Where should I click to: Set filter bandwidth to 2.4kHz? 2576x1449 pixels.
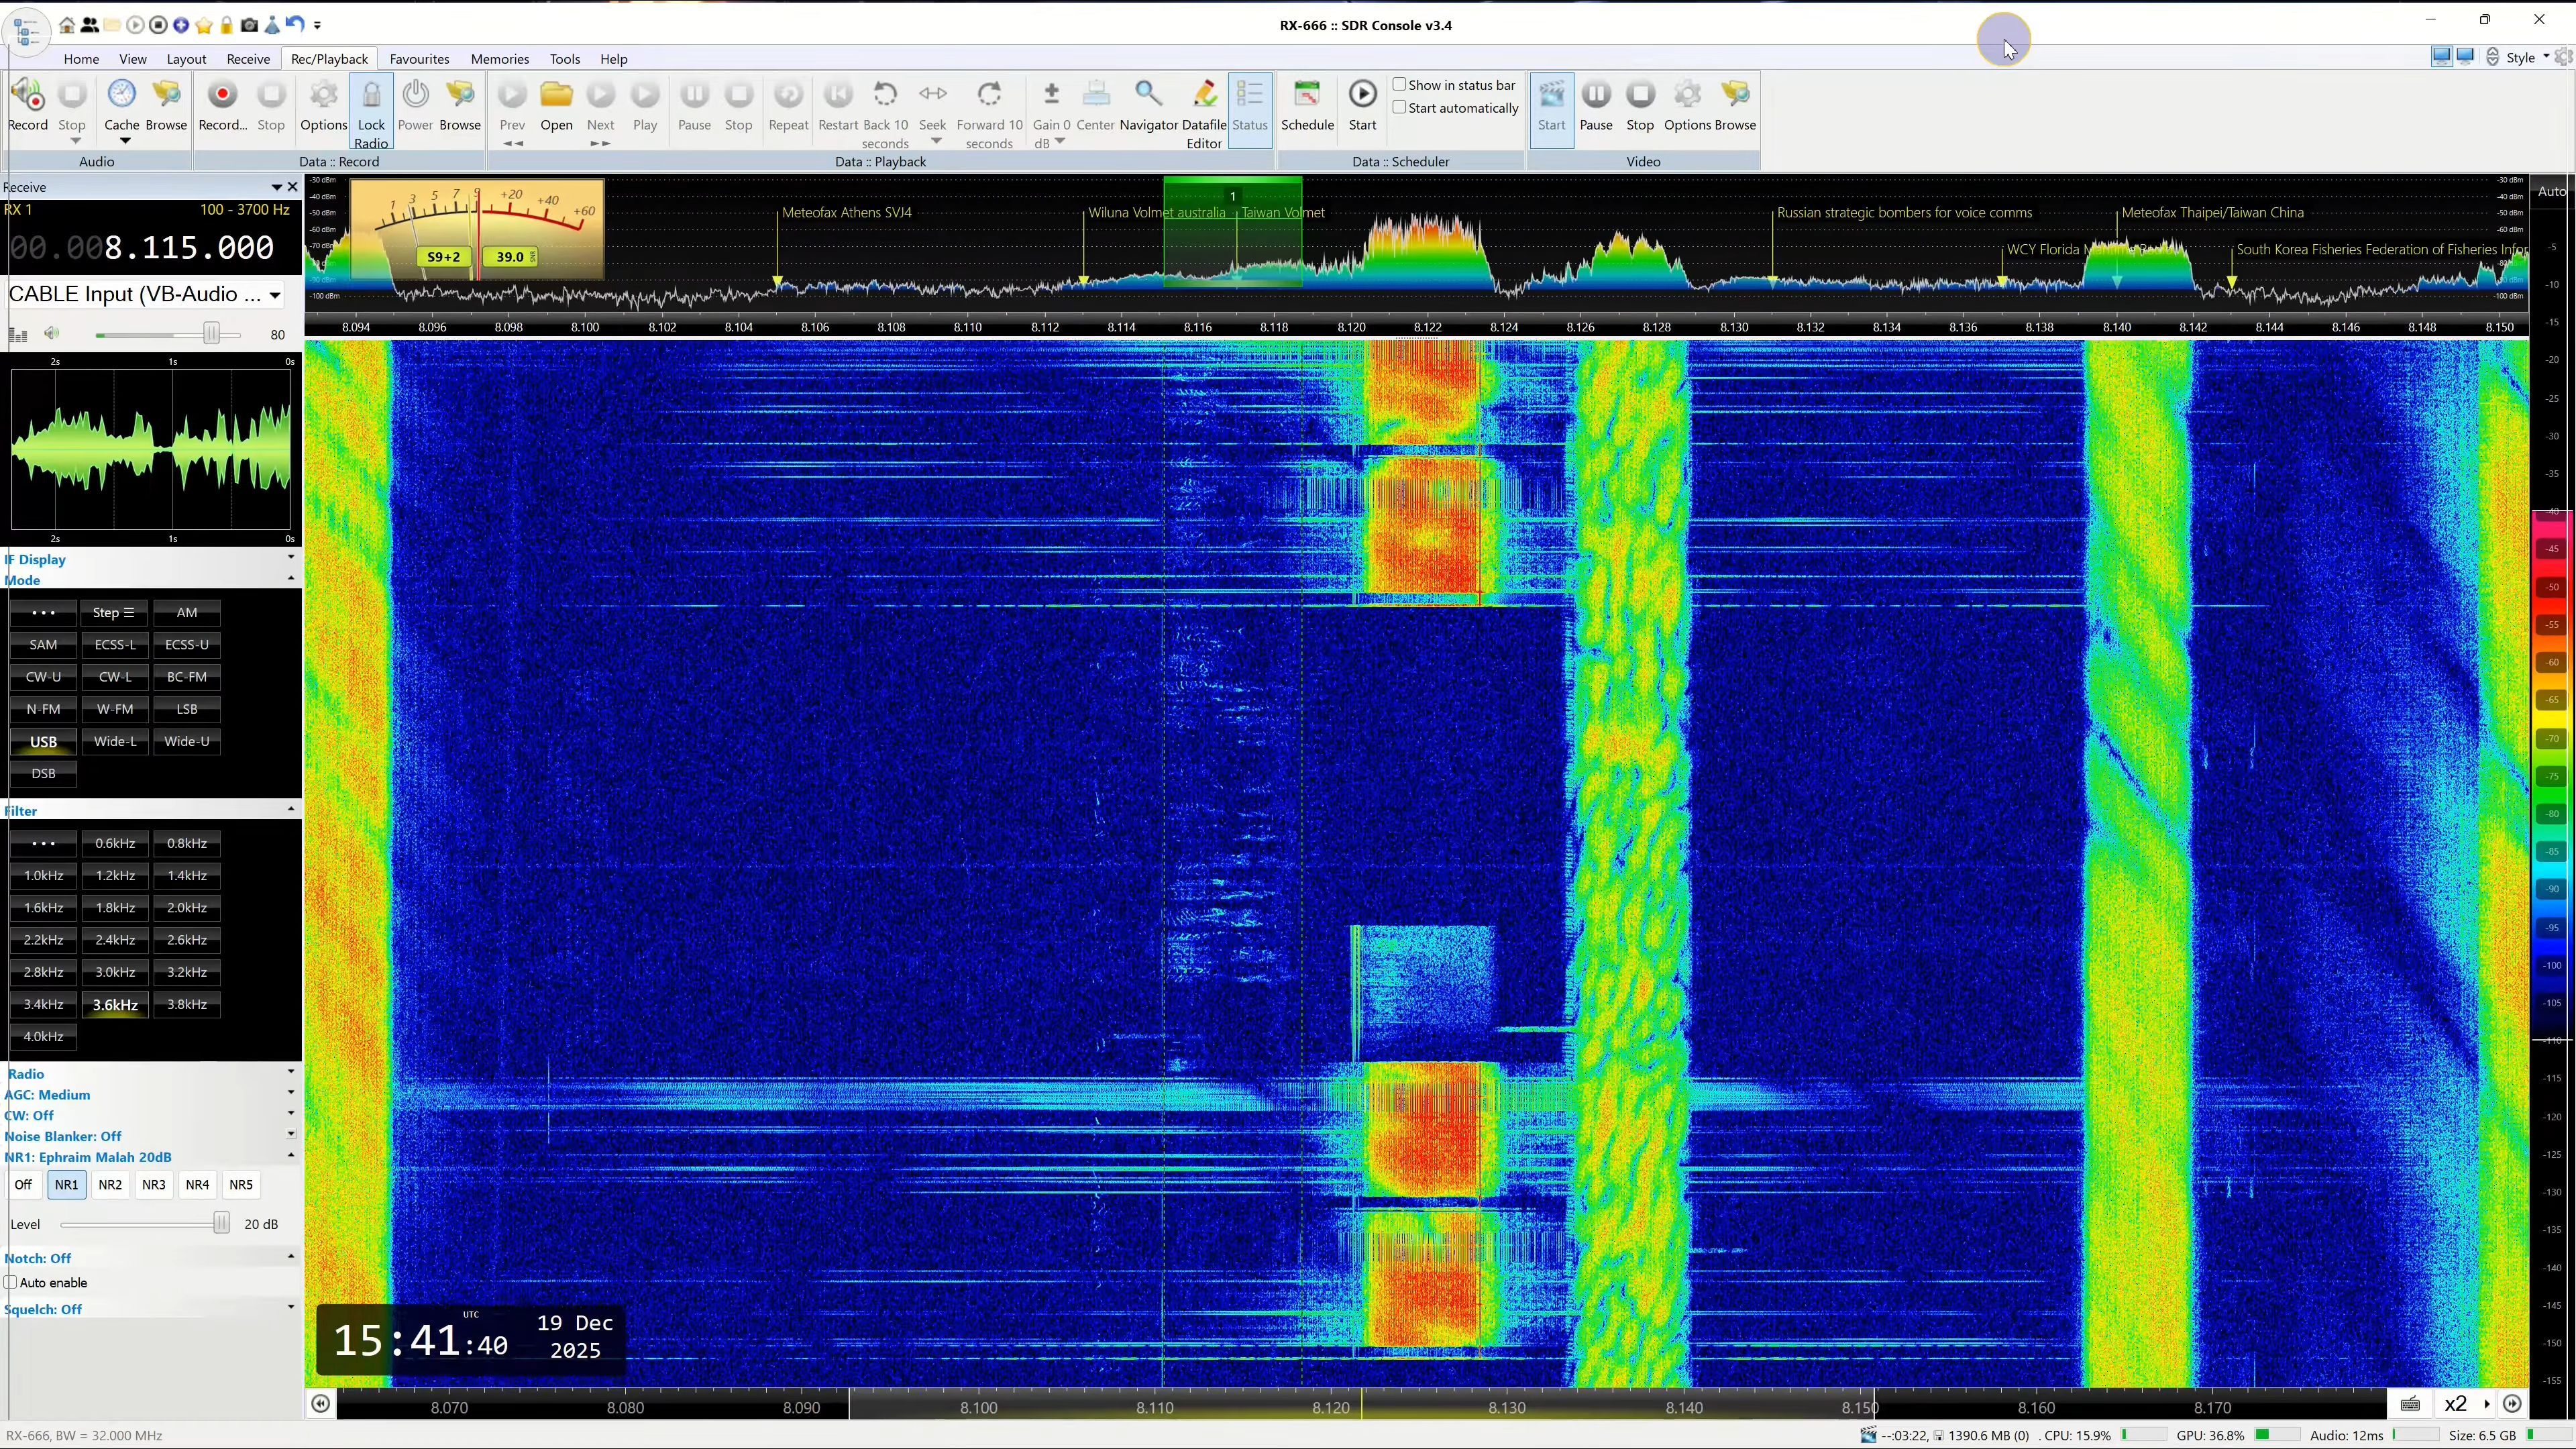(115, 940)
